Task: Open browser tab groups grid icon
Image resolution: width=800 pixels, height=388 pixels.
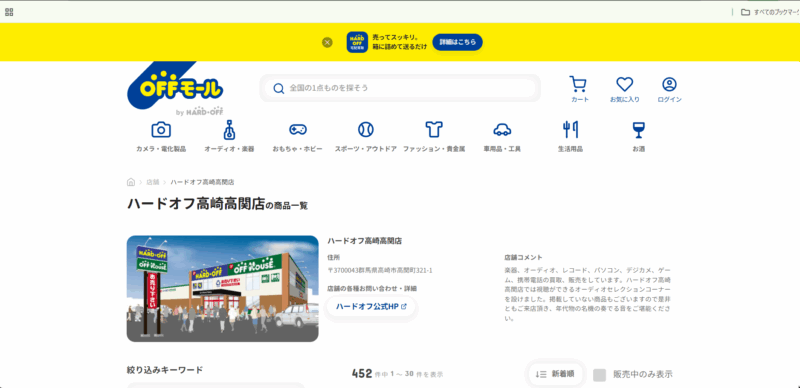Action: [9, 12]
